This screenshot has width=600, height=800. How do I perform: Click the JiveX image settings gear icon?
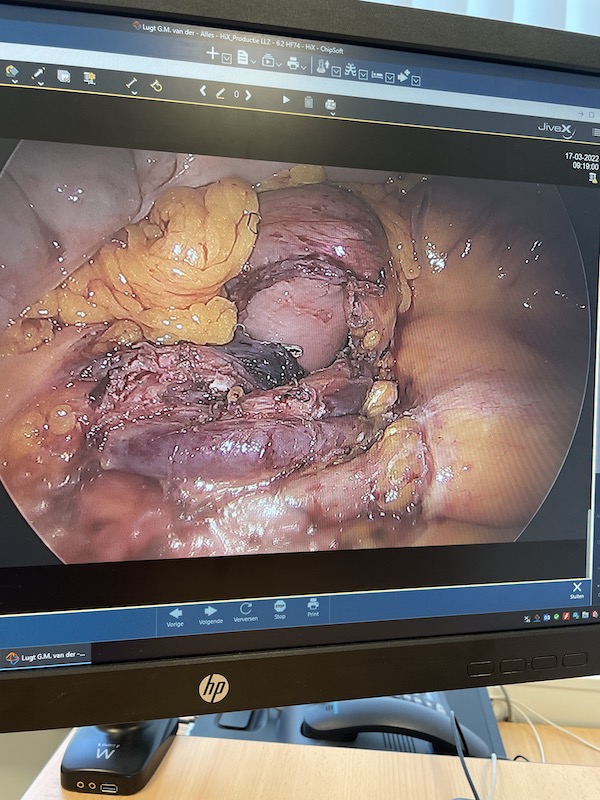(x=90, y=78)
